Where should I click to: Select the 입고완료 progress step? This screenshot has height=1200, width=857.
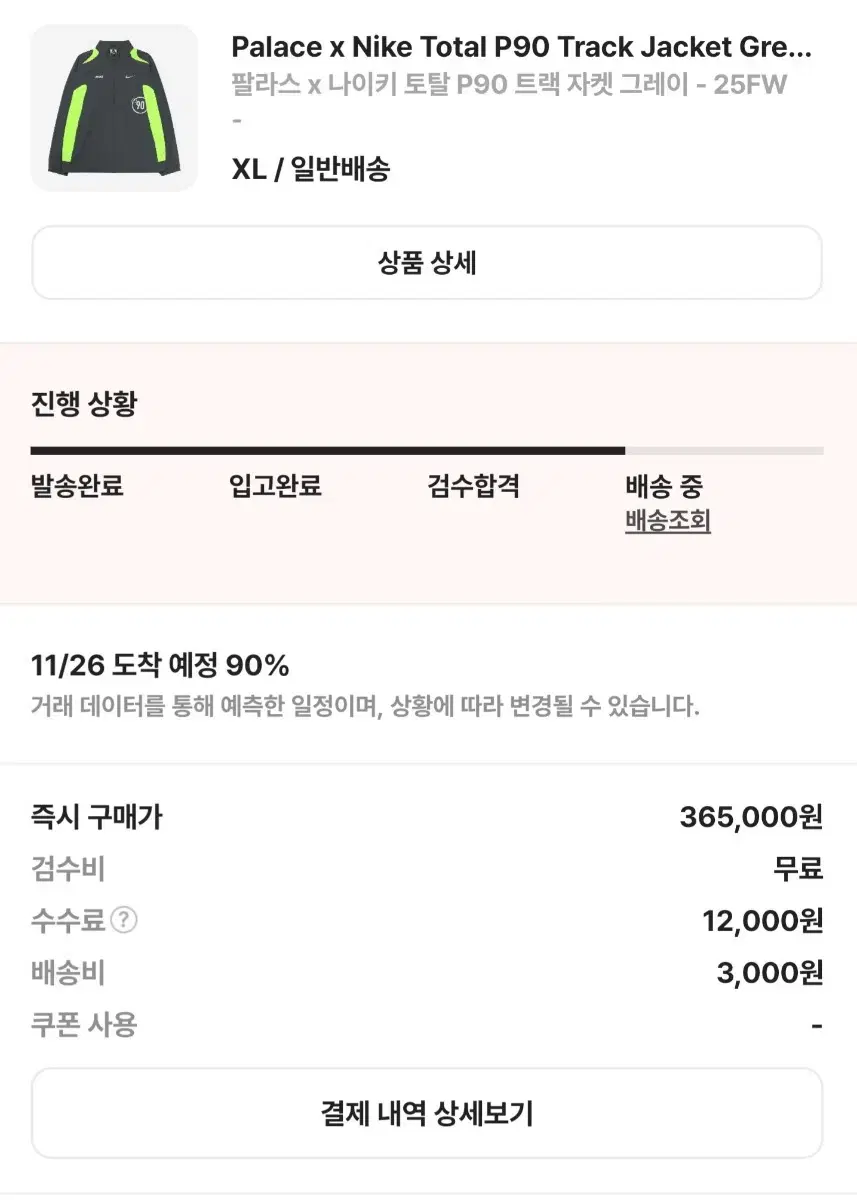click(275, 487)
